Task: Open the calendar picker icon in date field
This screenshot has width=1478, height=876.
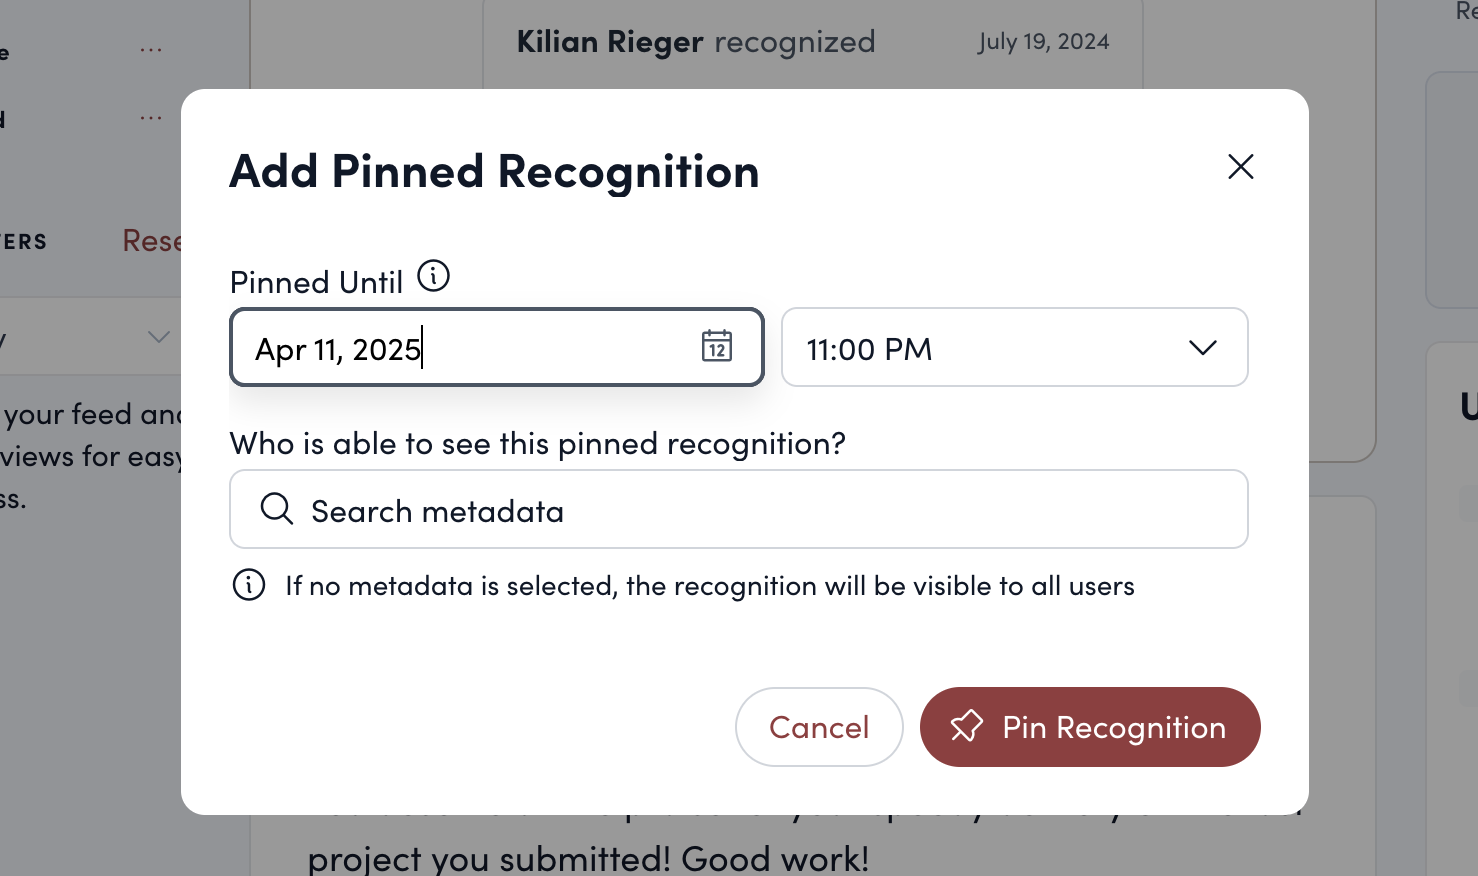Action: (x=716, y=346)
